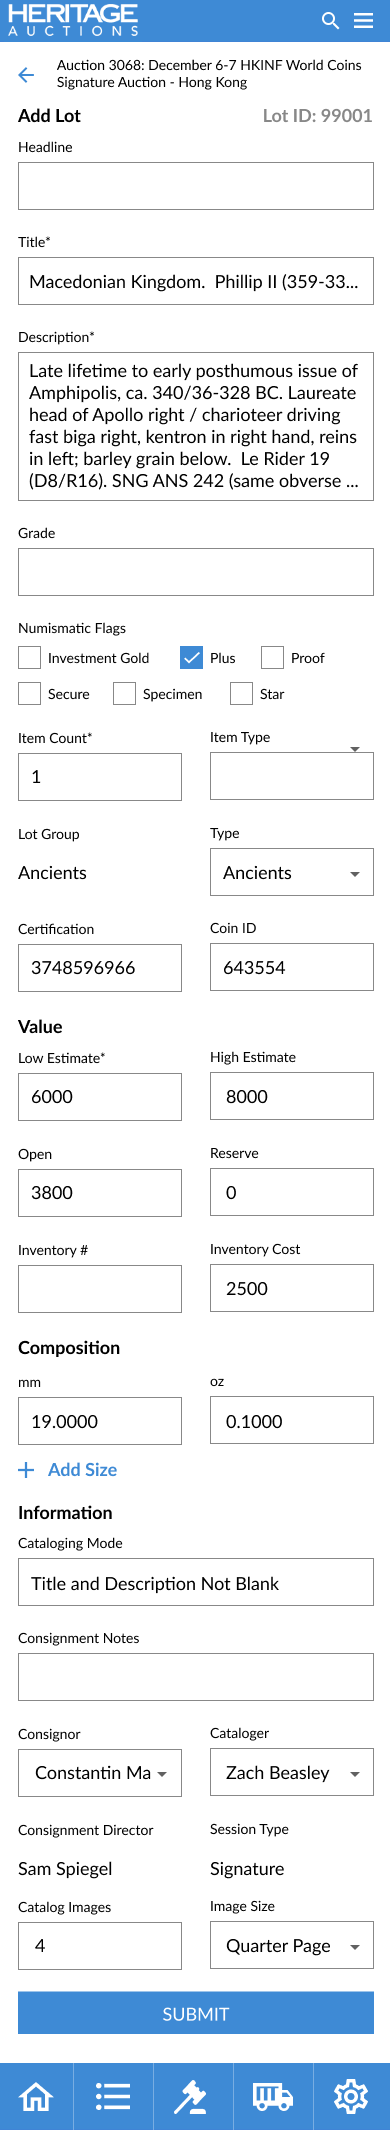This screenshot has height=2130, width=390.
Task: Go back using the left arrow
Action: click(x=26, y=74)
